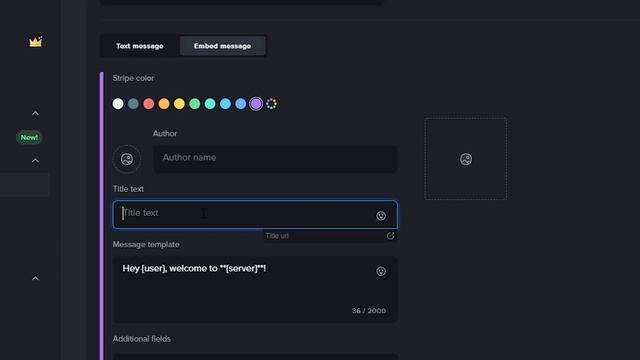Screen dimensions: 640x360
Task: Pick the green stripe color
Action: point(195,104)
